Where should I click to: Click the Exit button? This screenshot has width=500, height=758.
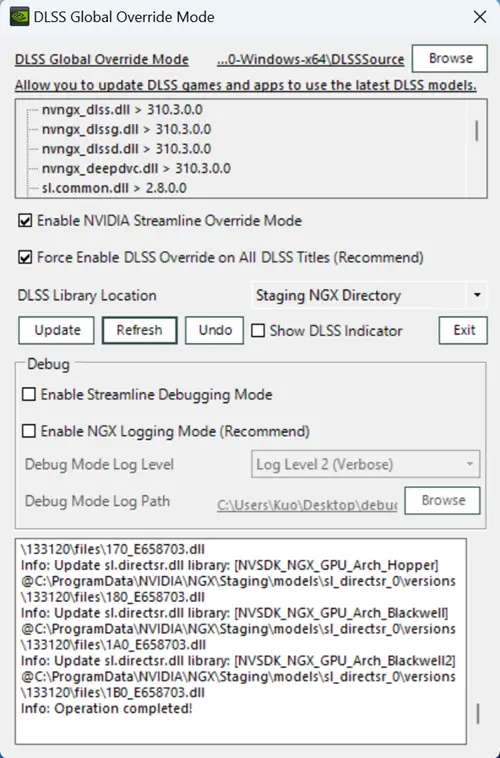click(463, 330)
